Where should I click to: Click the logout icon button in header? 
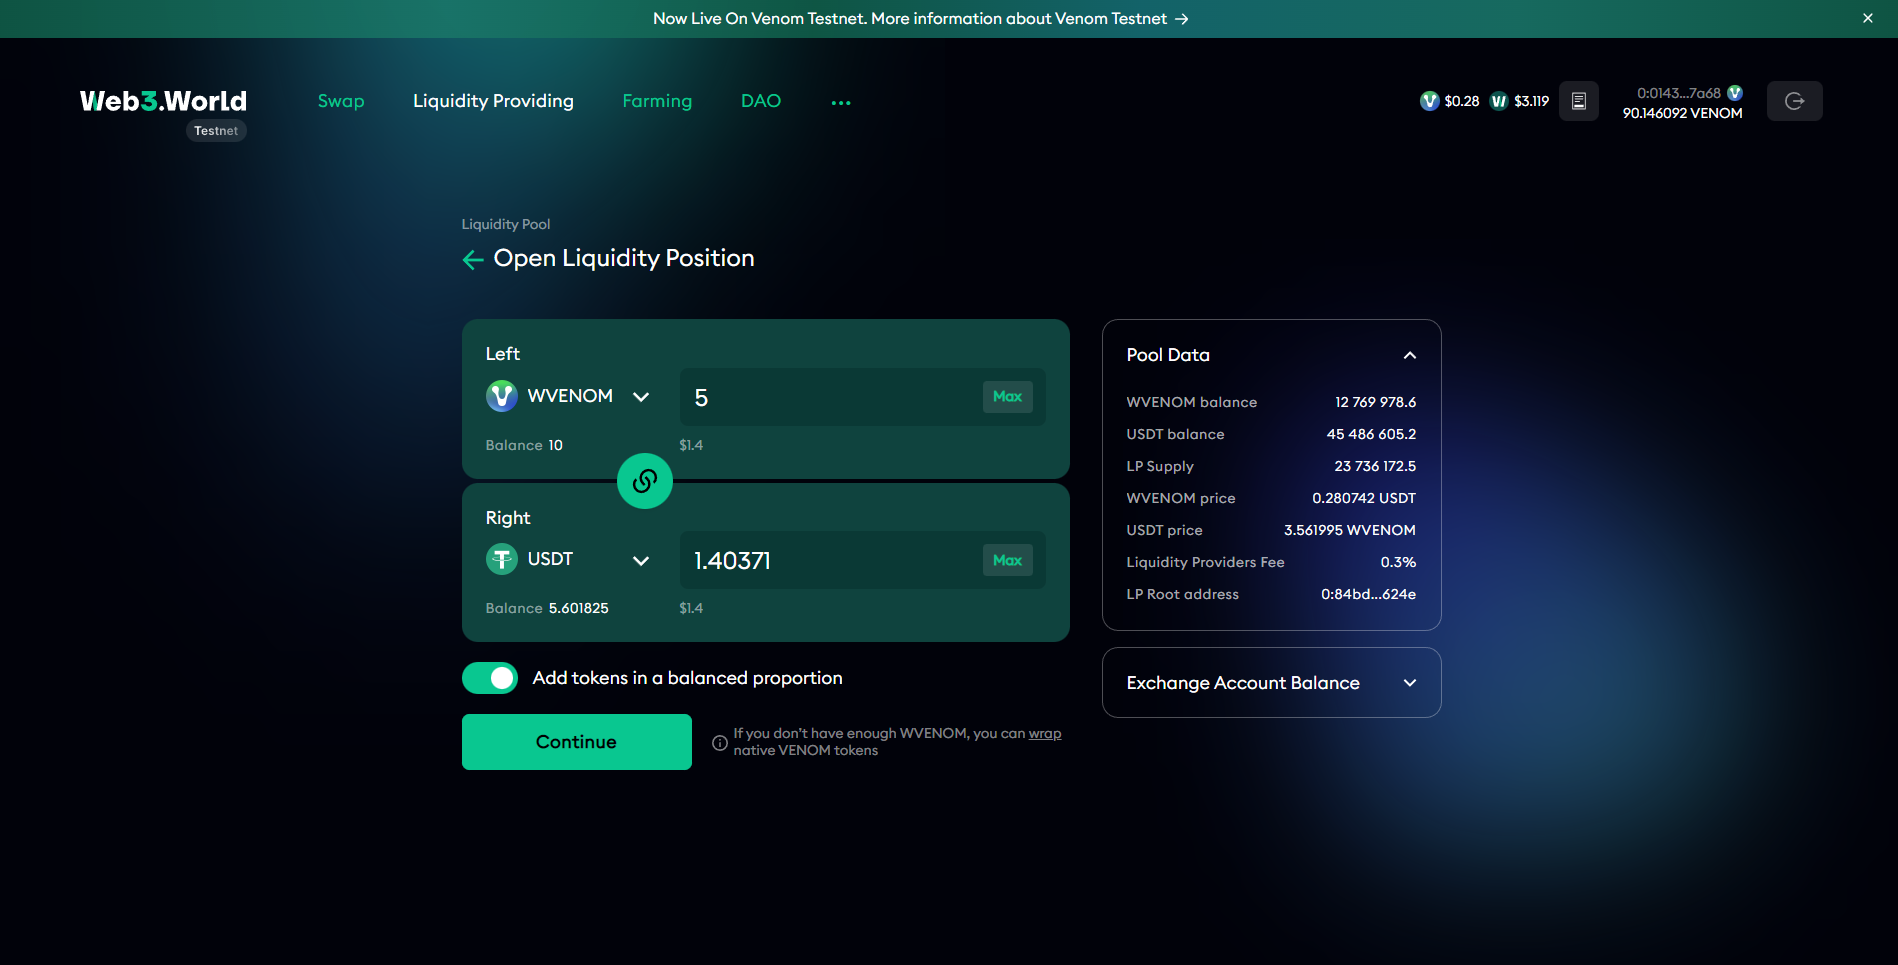(1794, 101)
